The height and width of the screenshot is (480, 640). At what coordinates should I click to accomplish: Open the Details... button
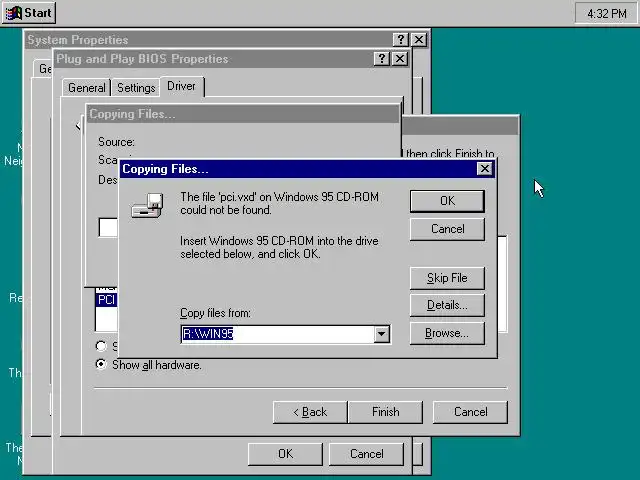(x=447, y=305)
